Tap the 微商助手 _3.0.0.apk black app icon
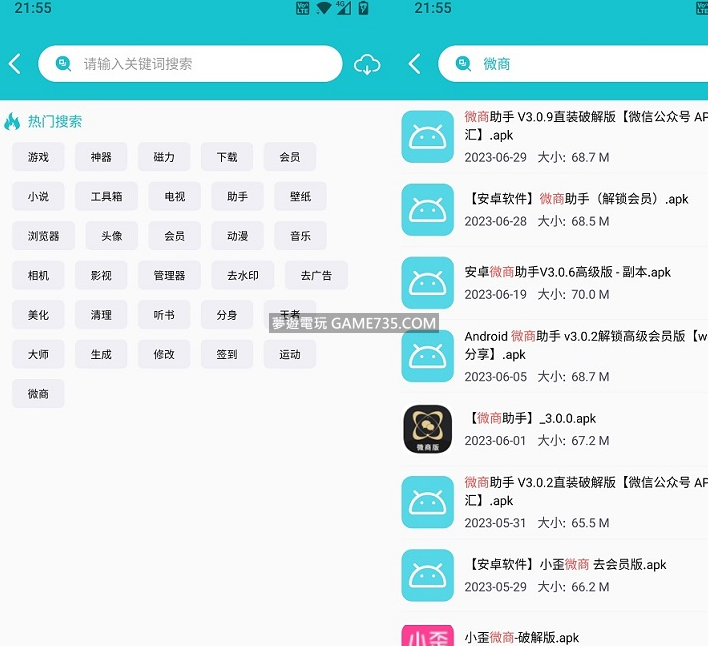This screenshot has height=646, width=708. 428,429
